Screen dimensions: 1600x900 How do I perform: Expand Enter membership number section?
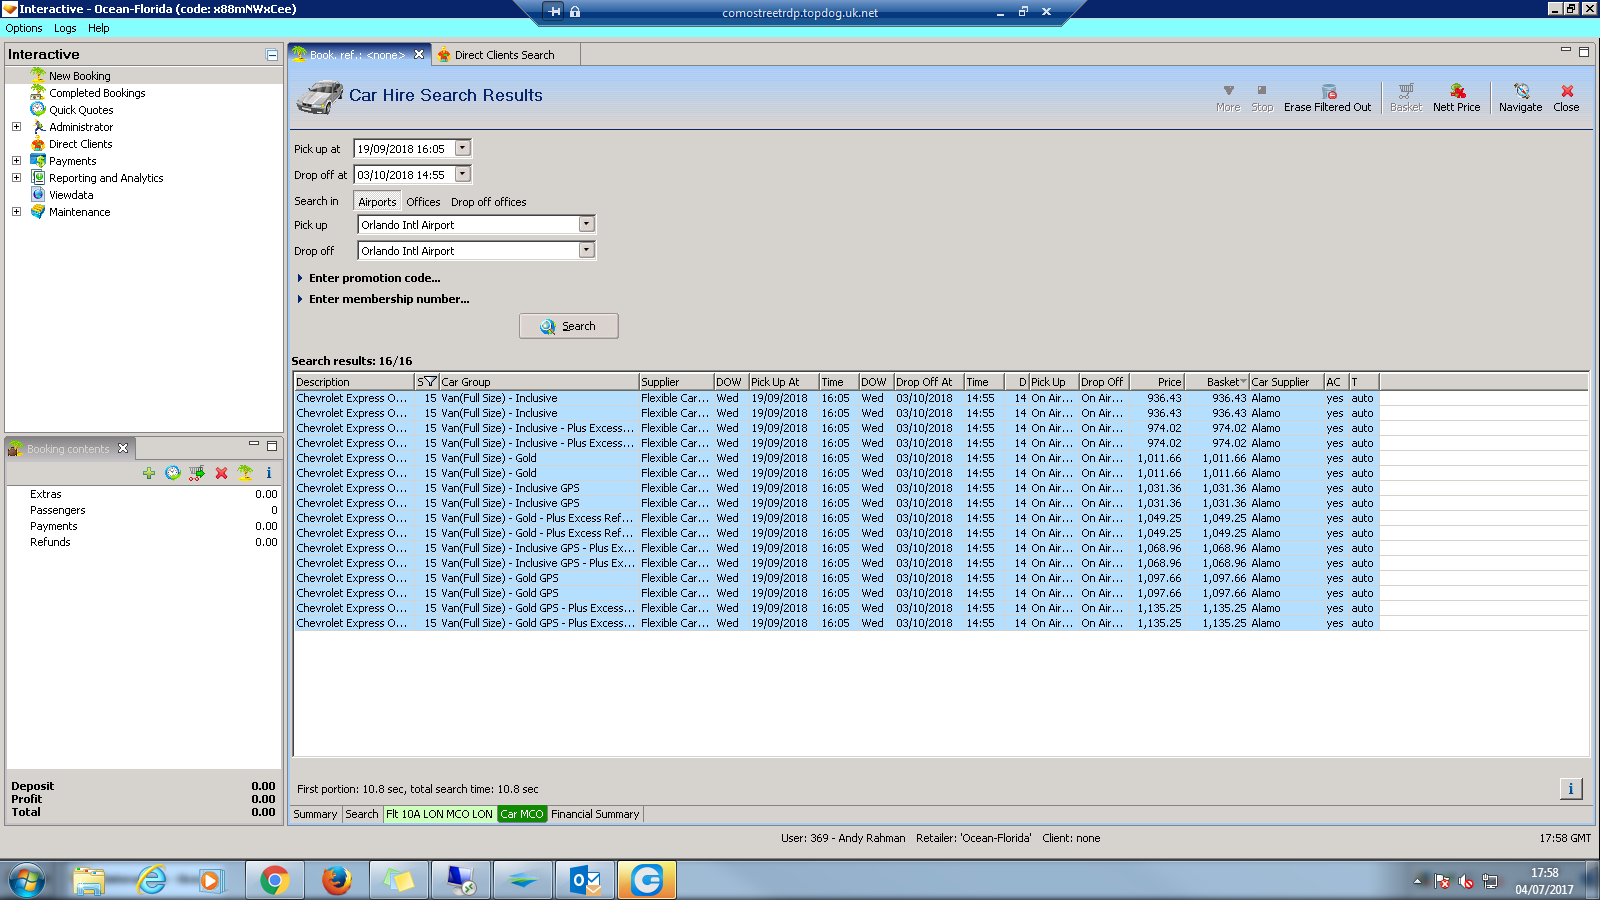click(300, 299)
